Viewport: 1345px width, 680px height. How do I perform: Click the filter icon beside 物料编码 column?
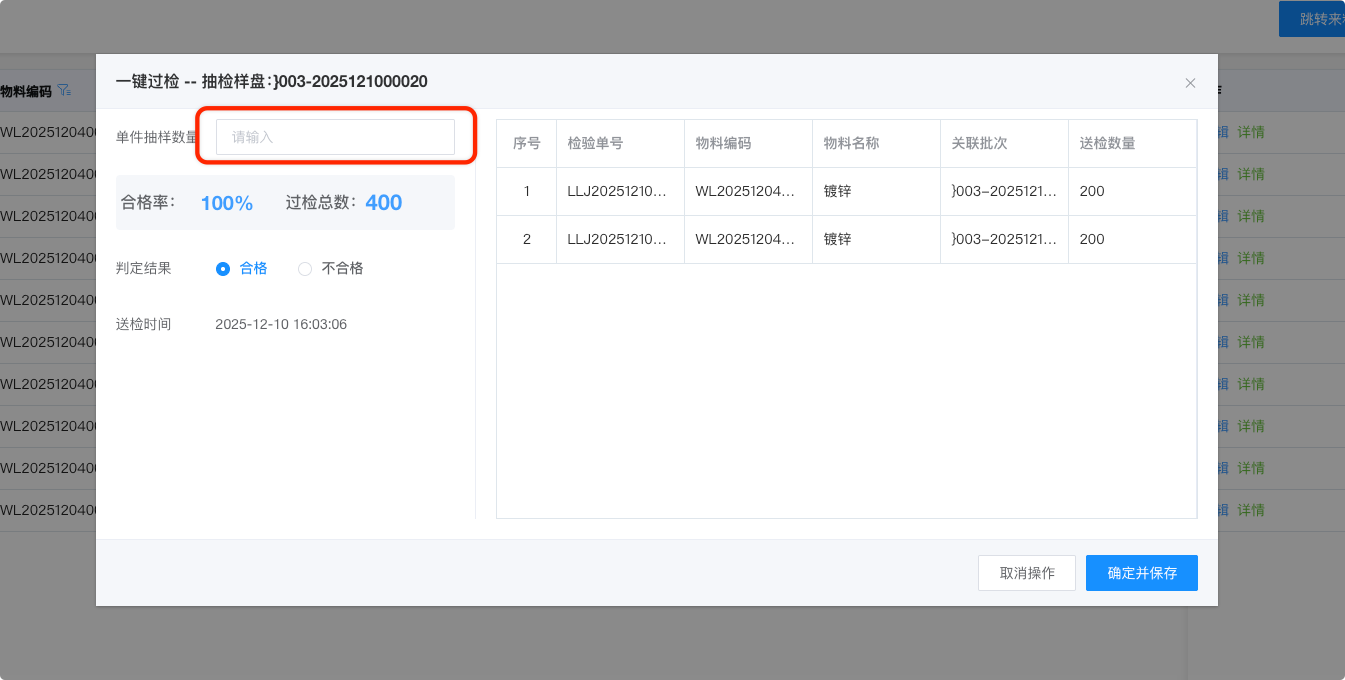(64, 91)
